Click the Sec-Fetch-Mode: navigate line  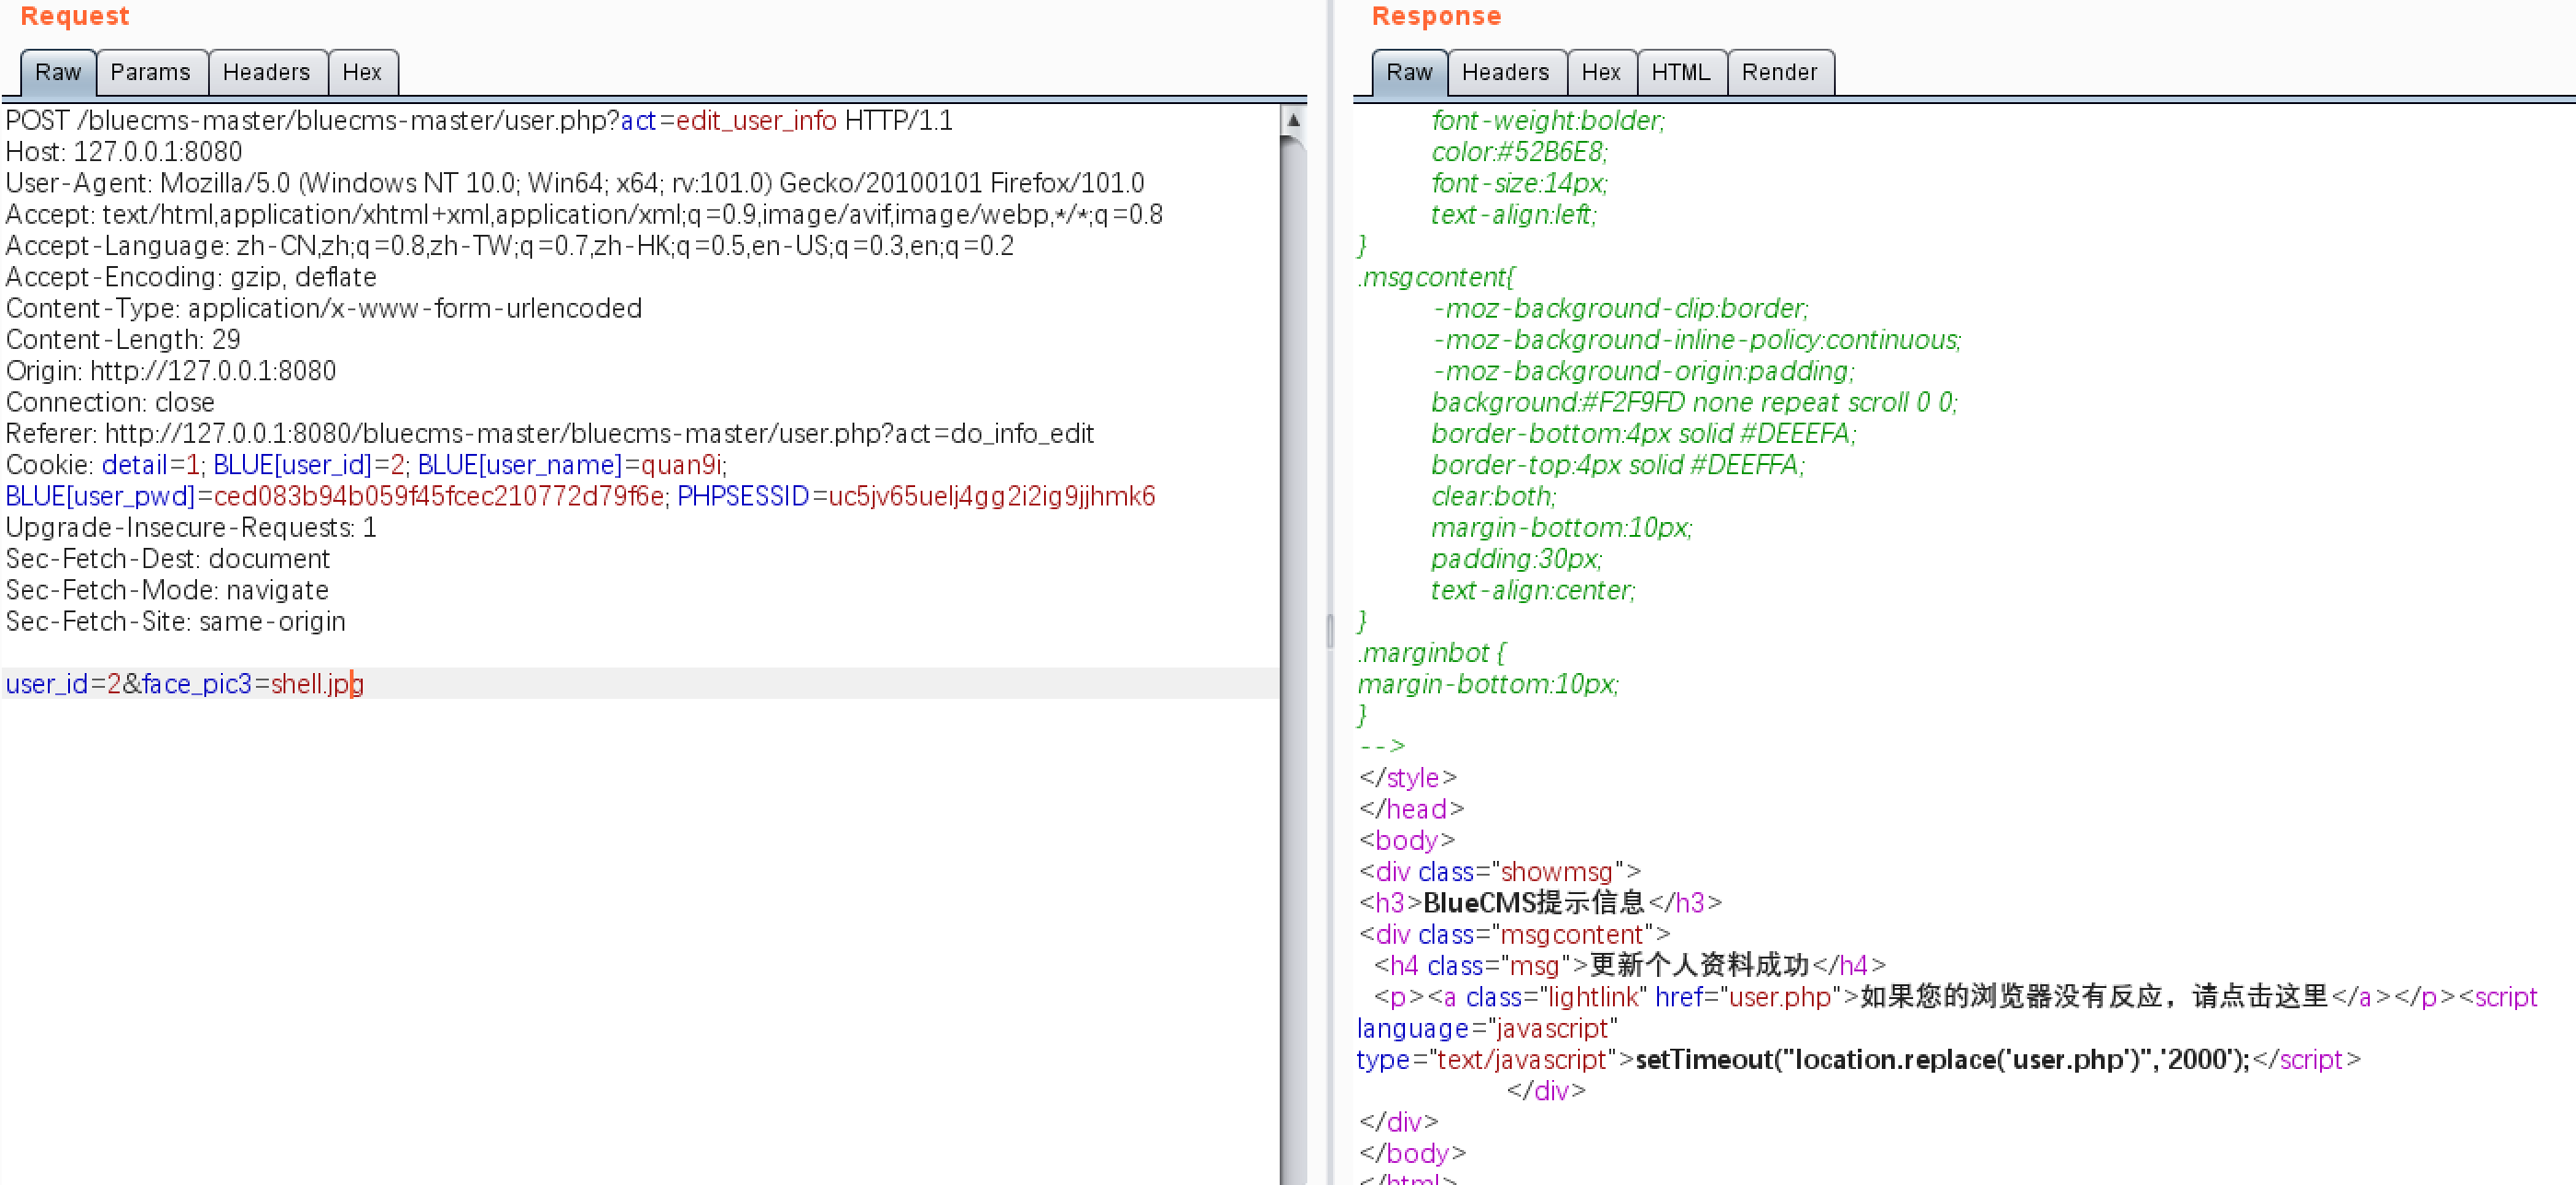pyautogui.click(x=167, y=590)
